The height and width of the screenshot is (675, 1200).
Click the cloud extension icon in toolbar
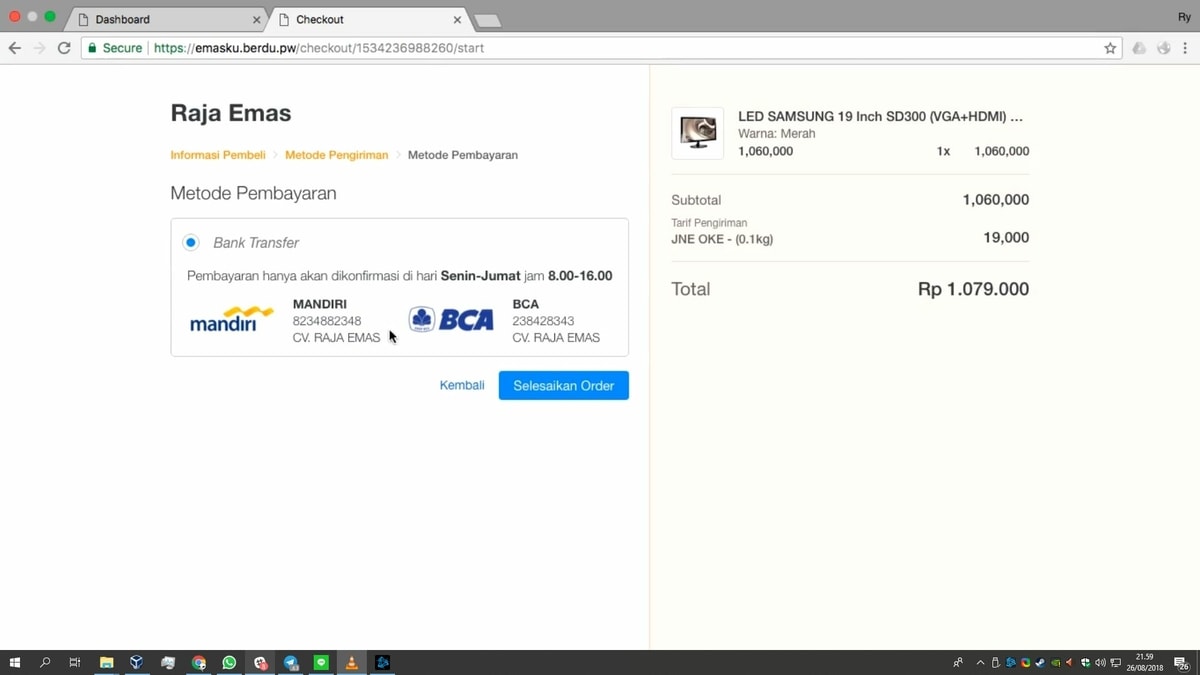coord(1139,48)
